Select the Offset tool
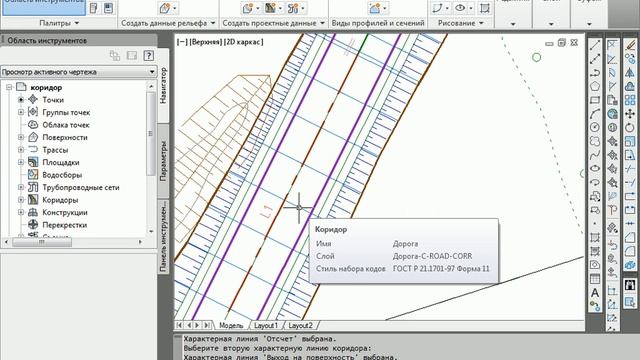Viewport: 640px width, 360px height. (x=630, y=87)
